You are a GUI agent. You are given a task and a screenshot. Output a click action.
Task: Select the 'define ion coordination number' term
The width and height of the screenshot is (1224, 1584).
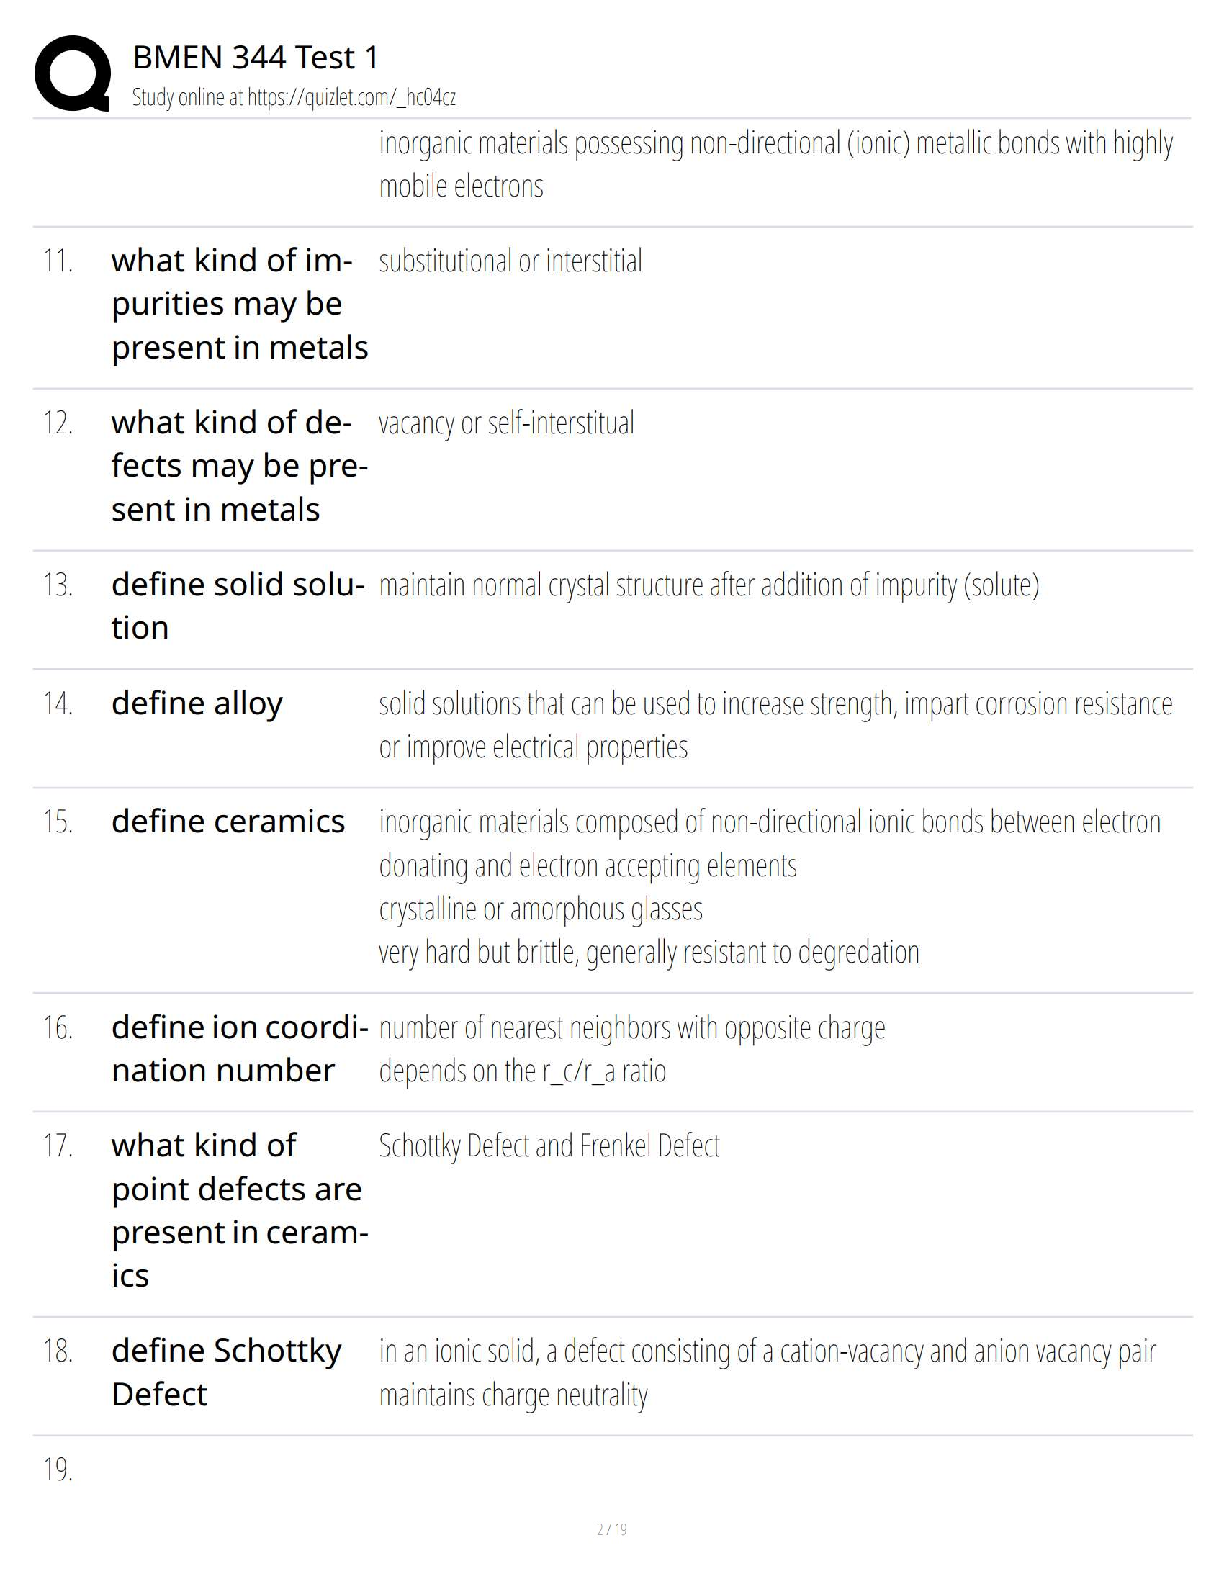[239, 1049]
